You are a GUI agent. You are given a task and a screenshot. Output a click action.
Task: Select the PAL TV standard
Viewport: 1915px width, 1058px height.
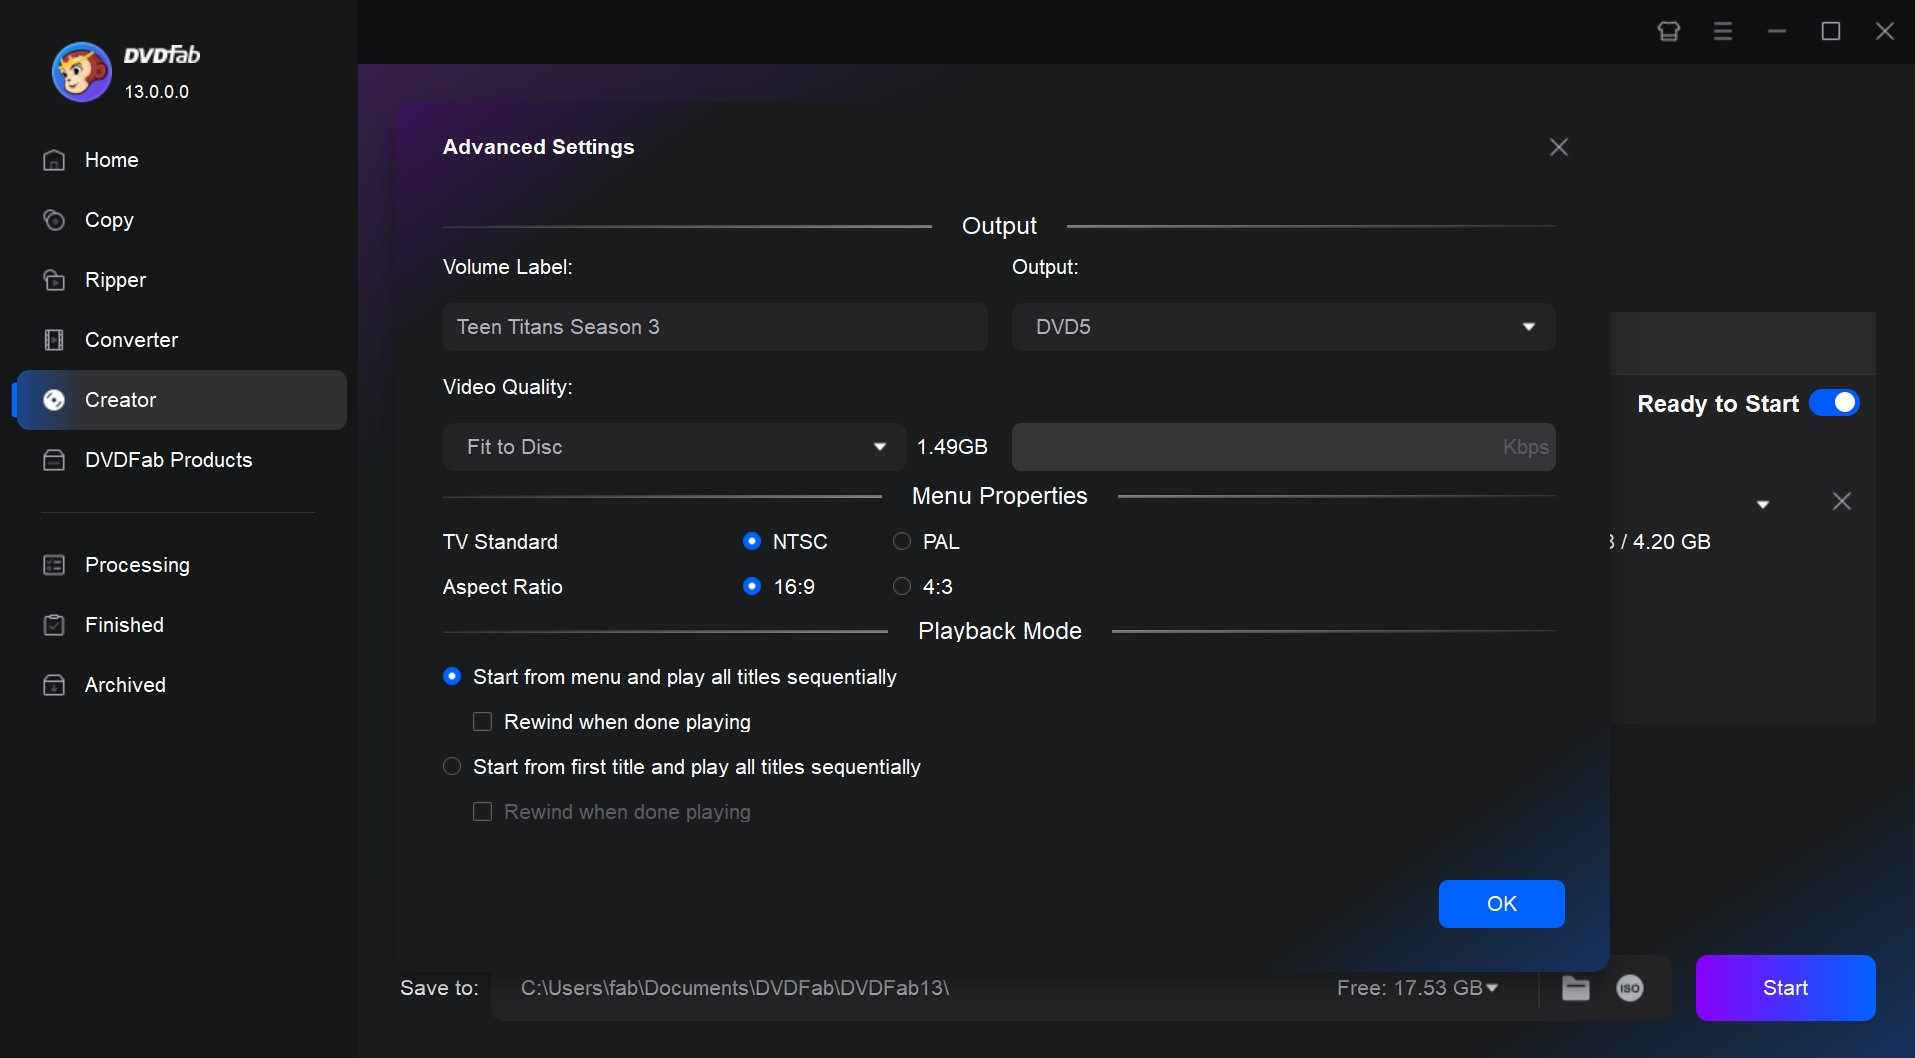pyautogui.click(x=901, y=541)
